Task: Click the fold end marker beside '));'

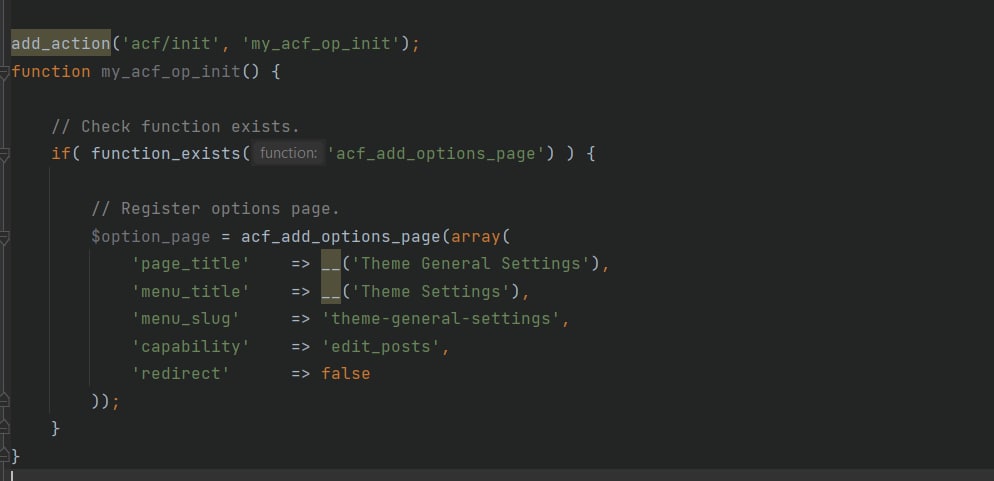Action: tap(4, 401)
